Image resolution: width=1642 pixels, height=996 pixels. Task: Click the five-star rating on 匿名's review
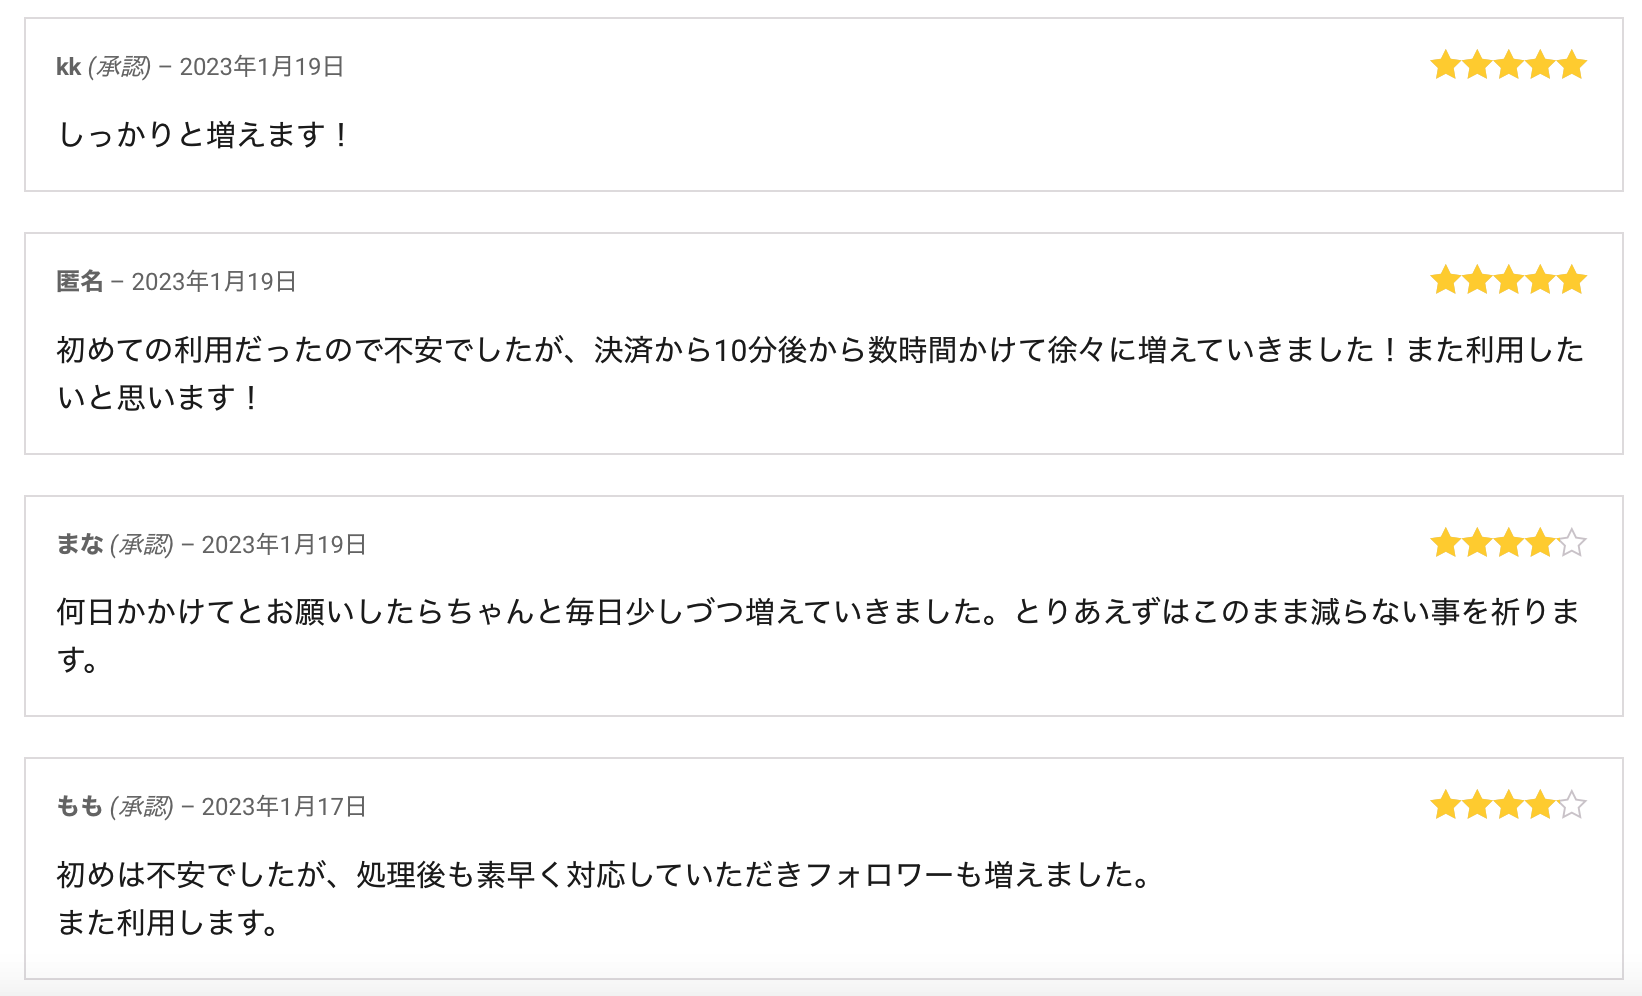coord(1508,280)
